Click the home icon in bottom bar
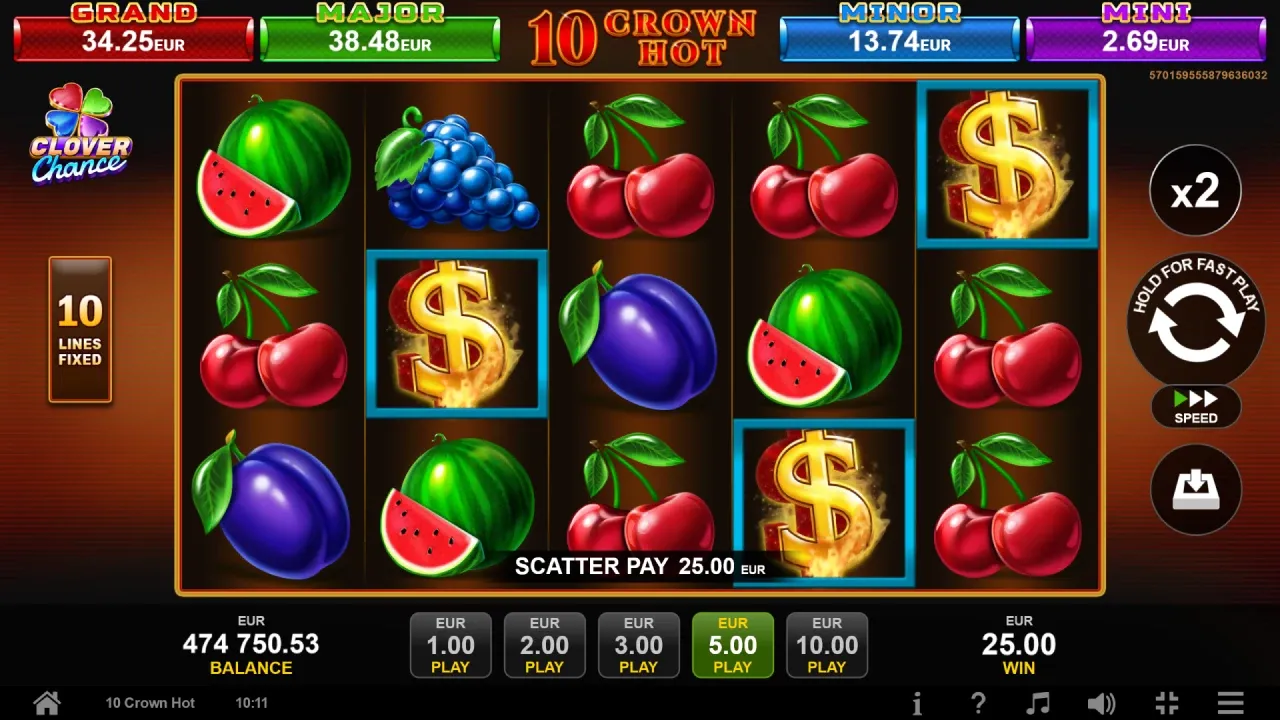Screen dimensions: 1280x720 (47, 702)
